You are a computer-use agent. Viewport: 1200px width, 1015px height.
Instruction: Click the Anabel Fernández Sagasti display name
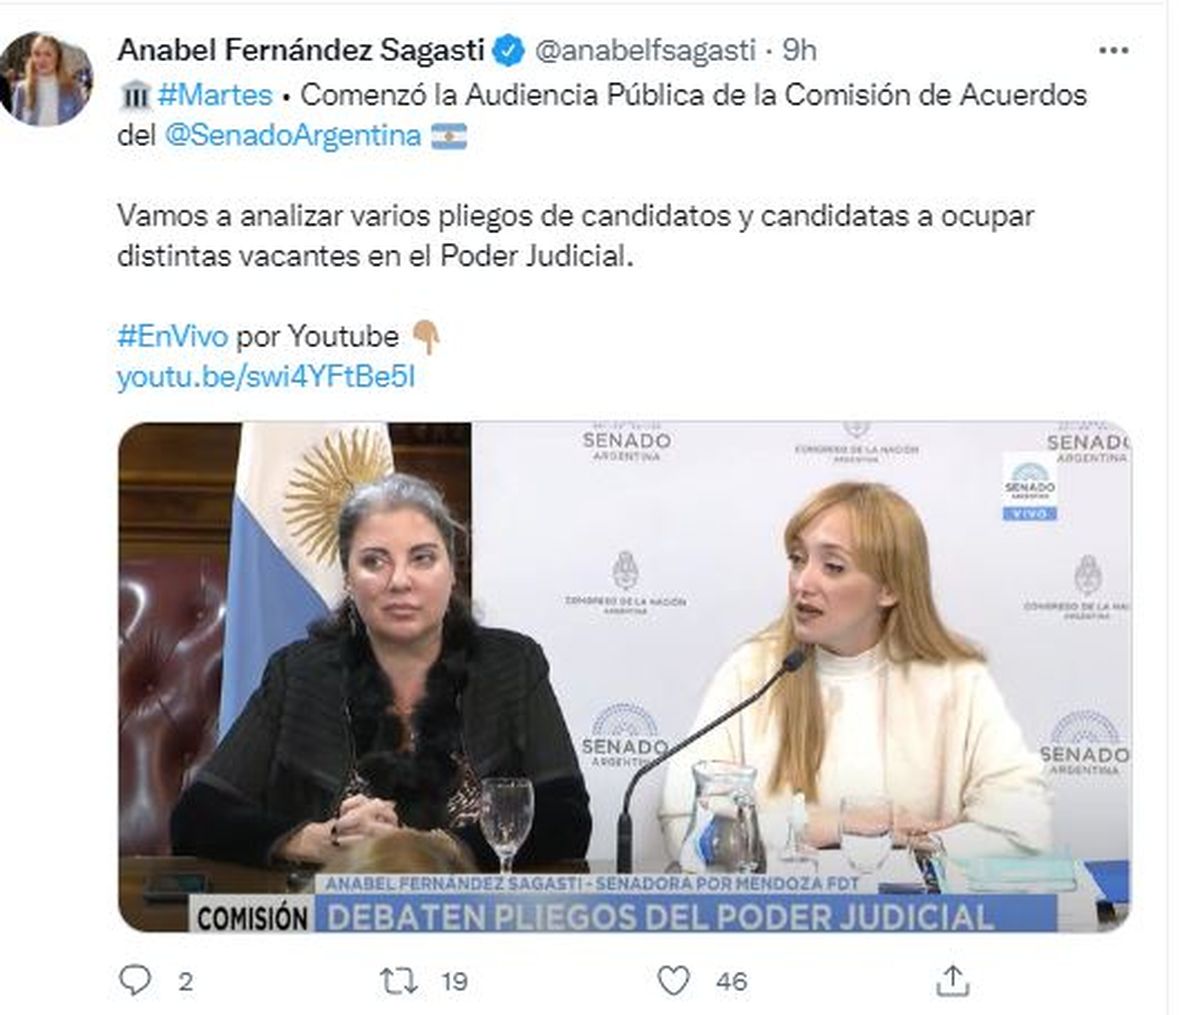(301, 49)
